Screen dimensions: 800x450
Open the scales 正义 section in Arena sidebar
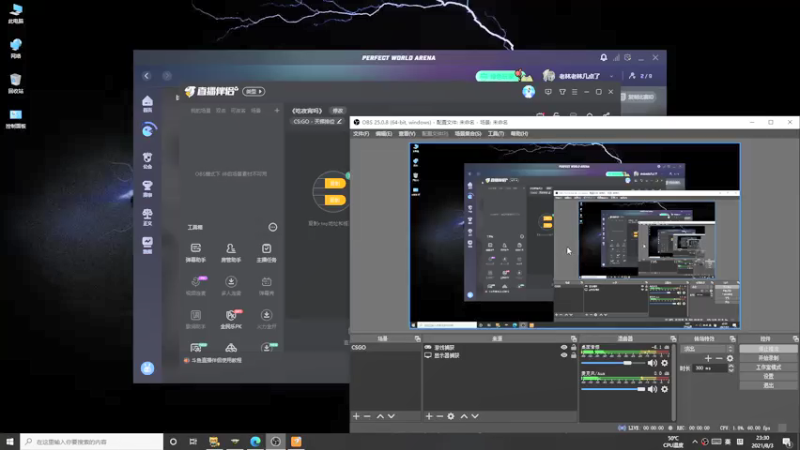coord(147,217)
